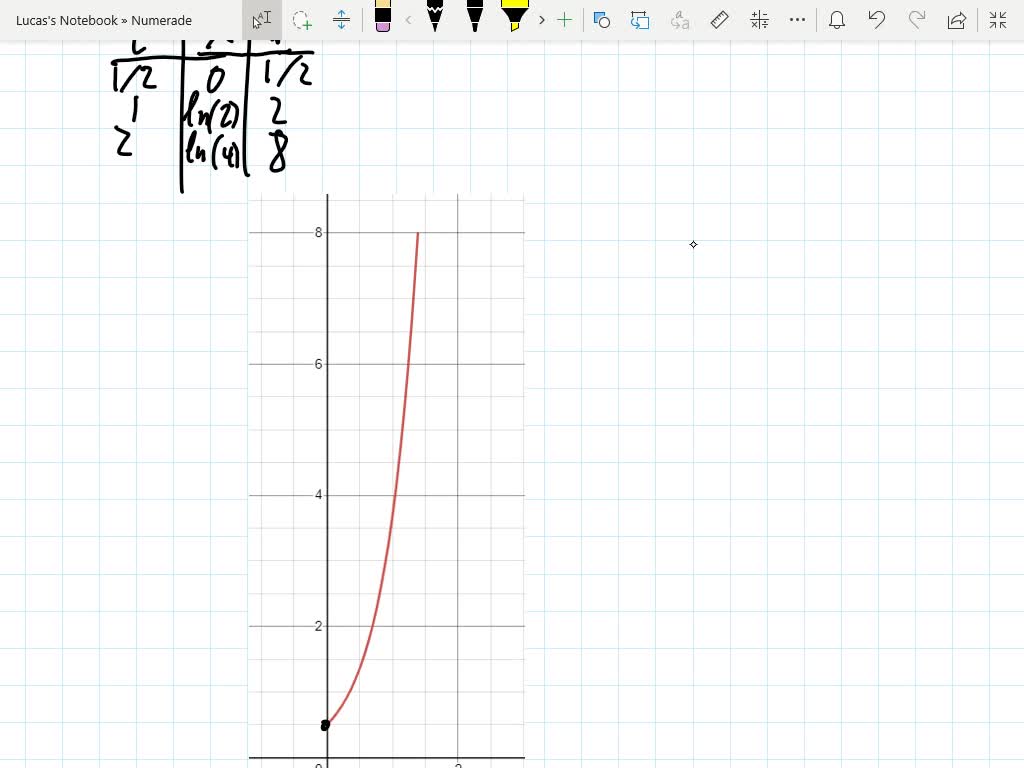Undo the last ink stroke
The image size is (1024, 768).
877,20
